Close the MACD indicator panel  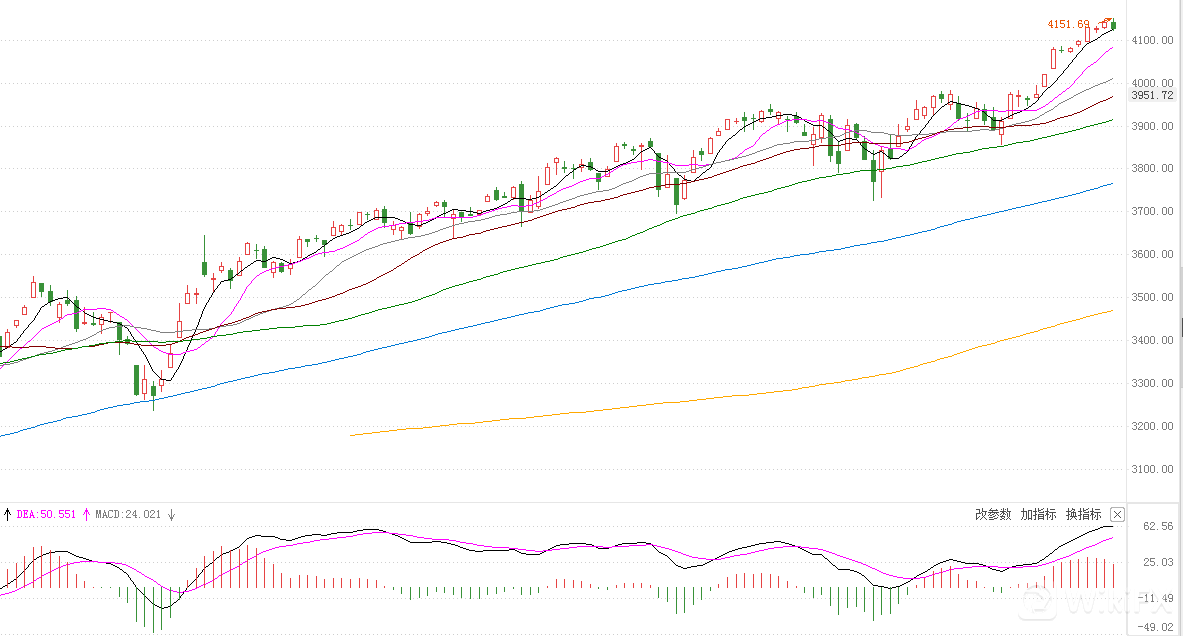pyautogui.click(x=1118, y=514)
